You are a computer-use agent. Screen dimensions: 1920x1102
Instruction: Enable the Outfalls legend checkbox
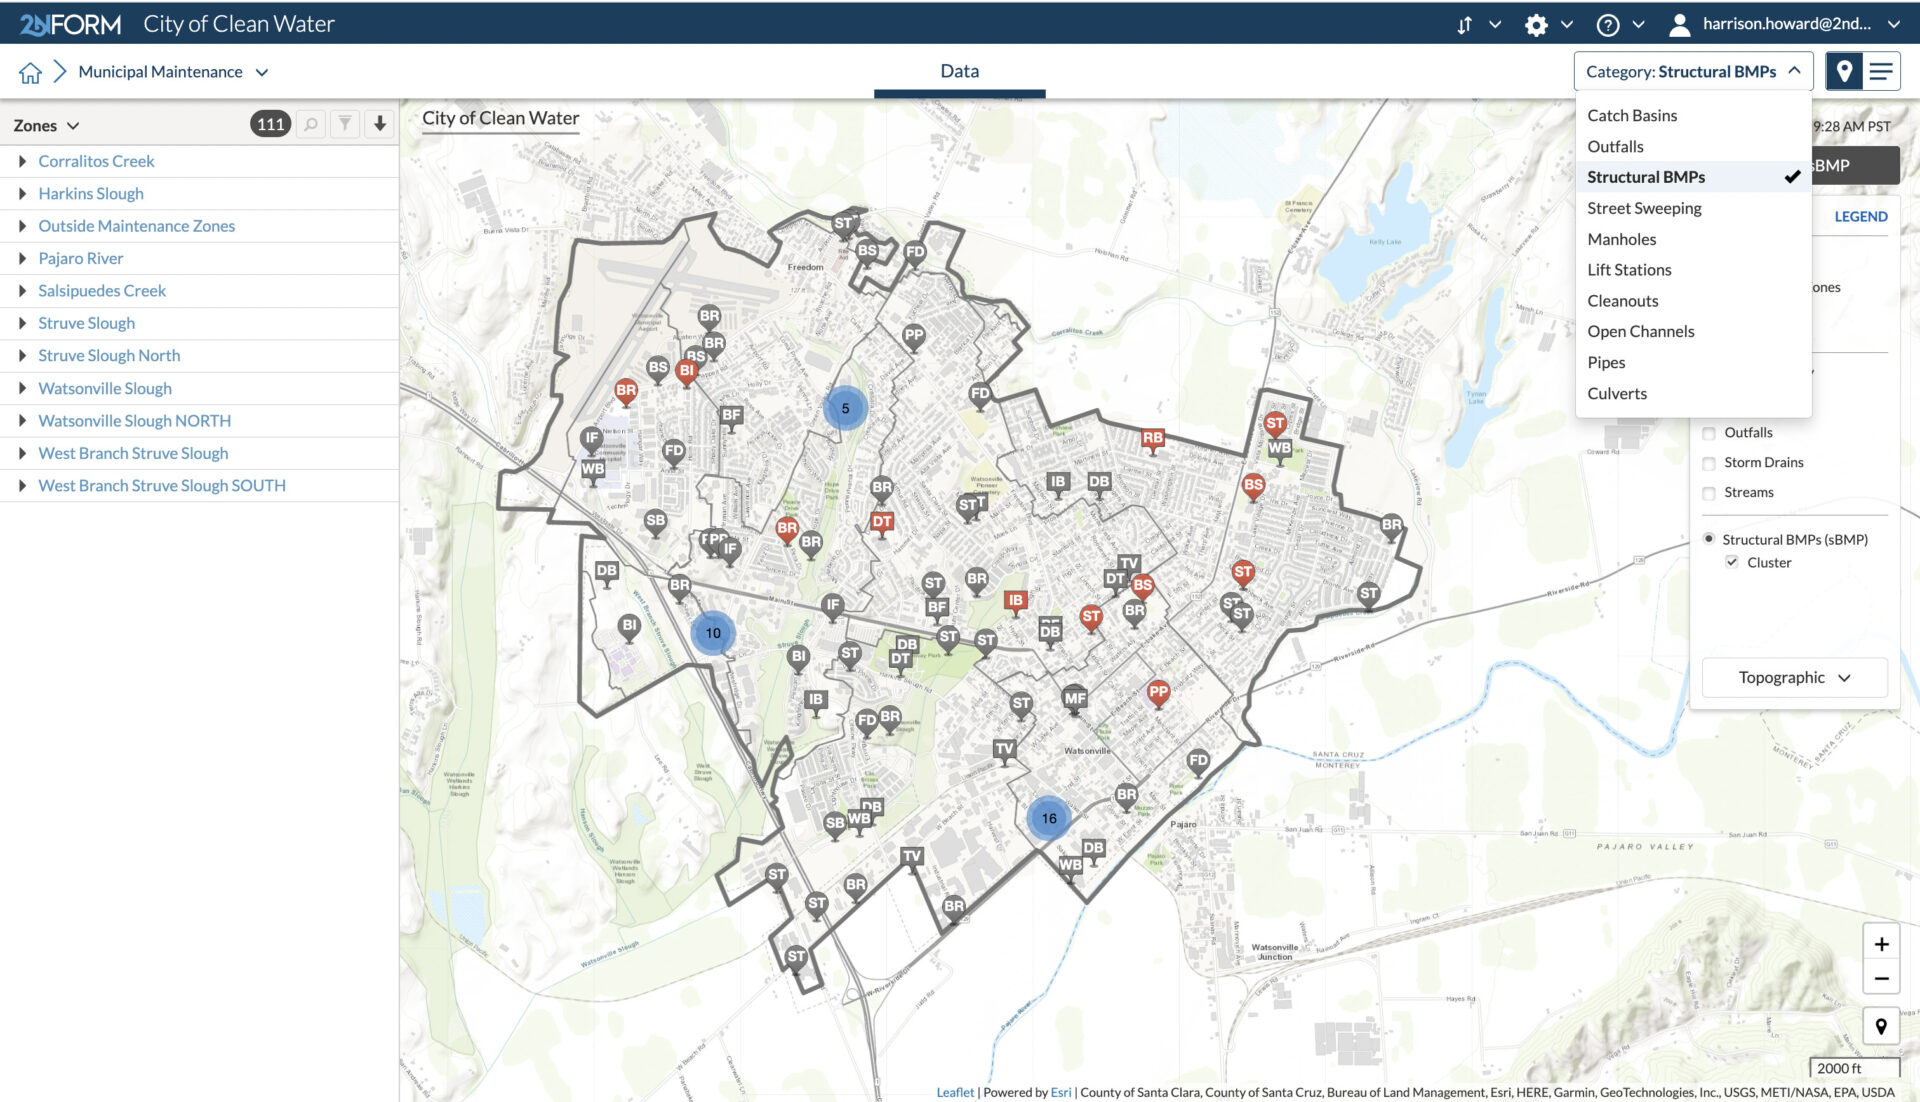point(1708,431)
